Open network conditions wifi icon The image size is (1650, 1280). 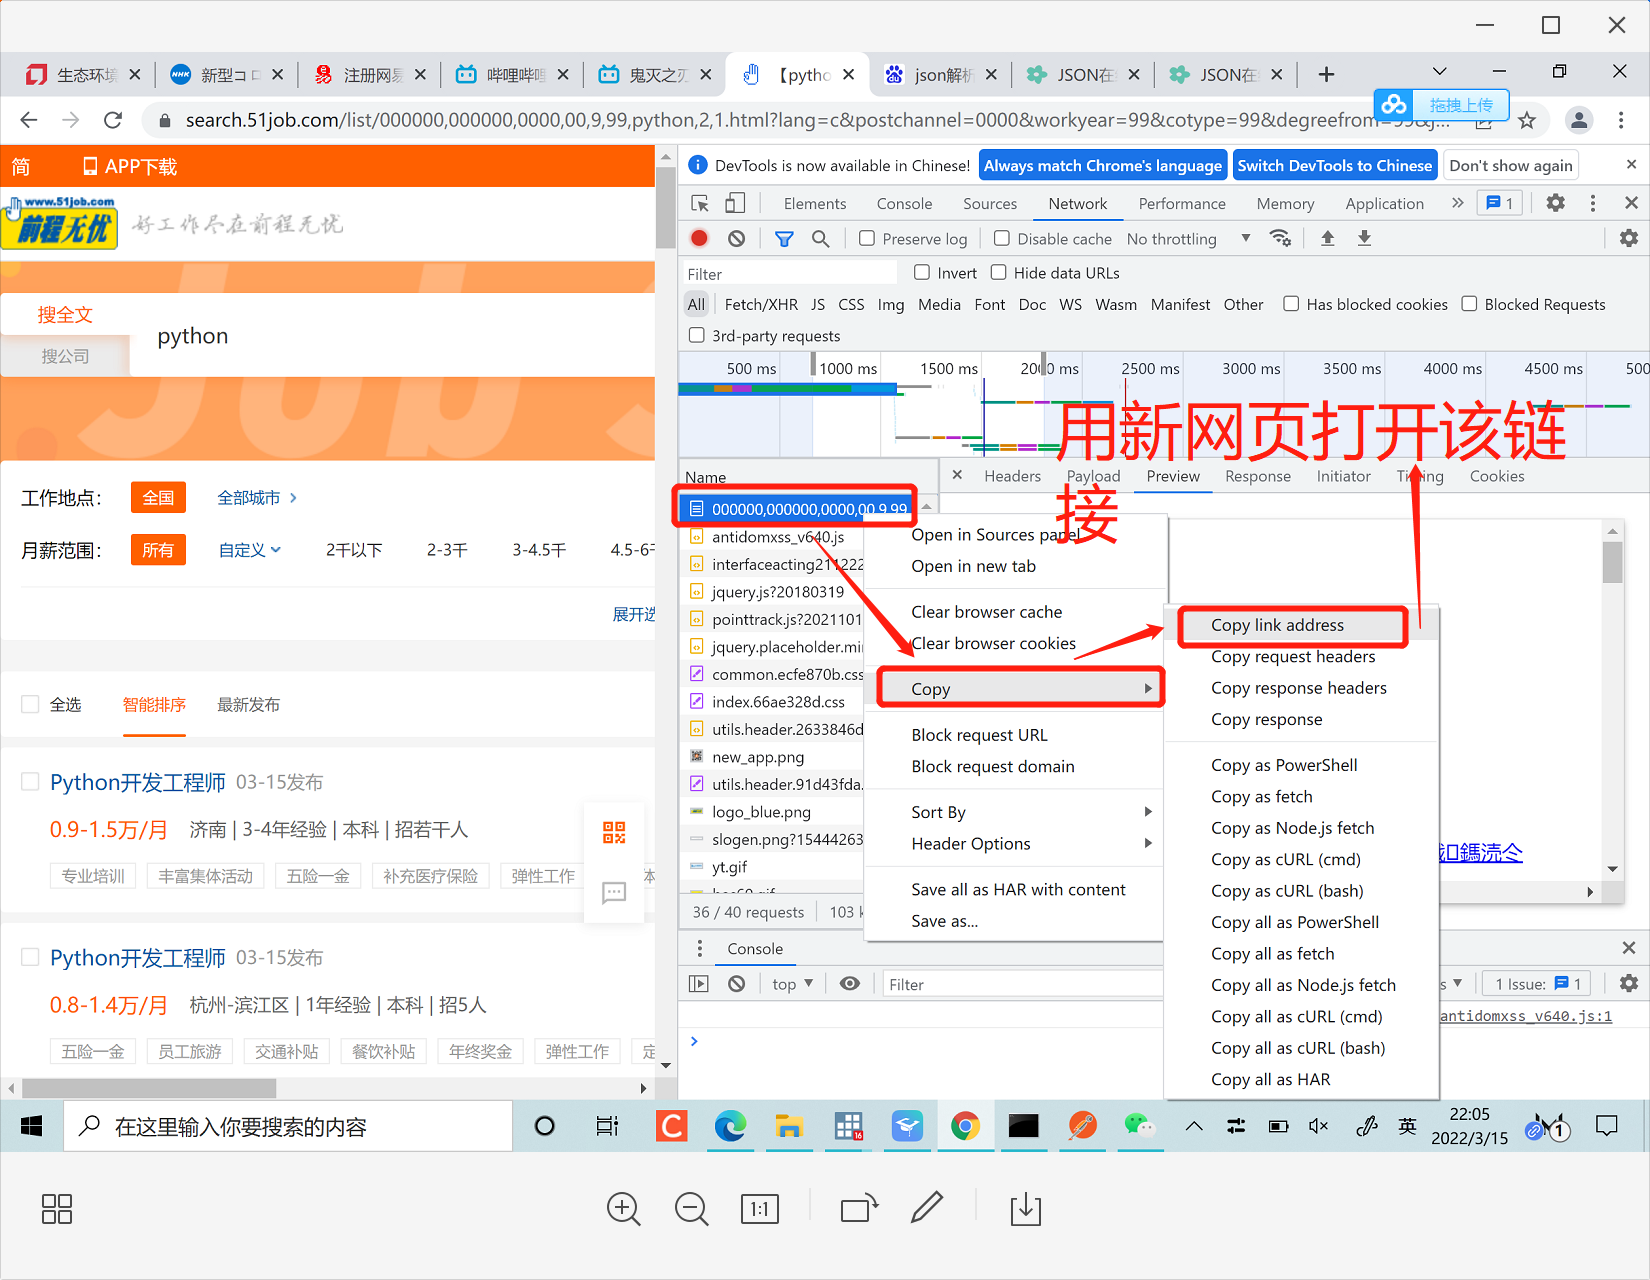click(1280, 238)
